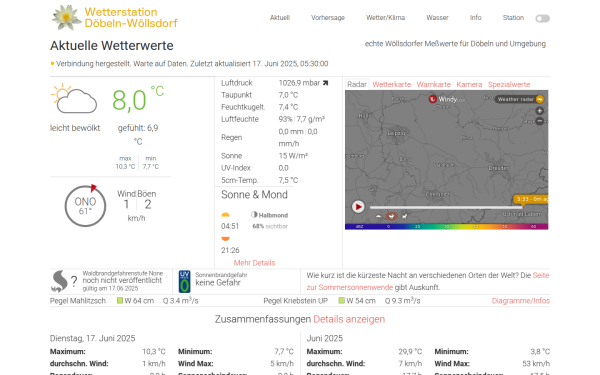Click the ONO 61° wind compass
Image resolution: width=600 pixels, height=375 pixels.
coord(85,205)
